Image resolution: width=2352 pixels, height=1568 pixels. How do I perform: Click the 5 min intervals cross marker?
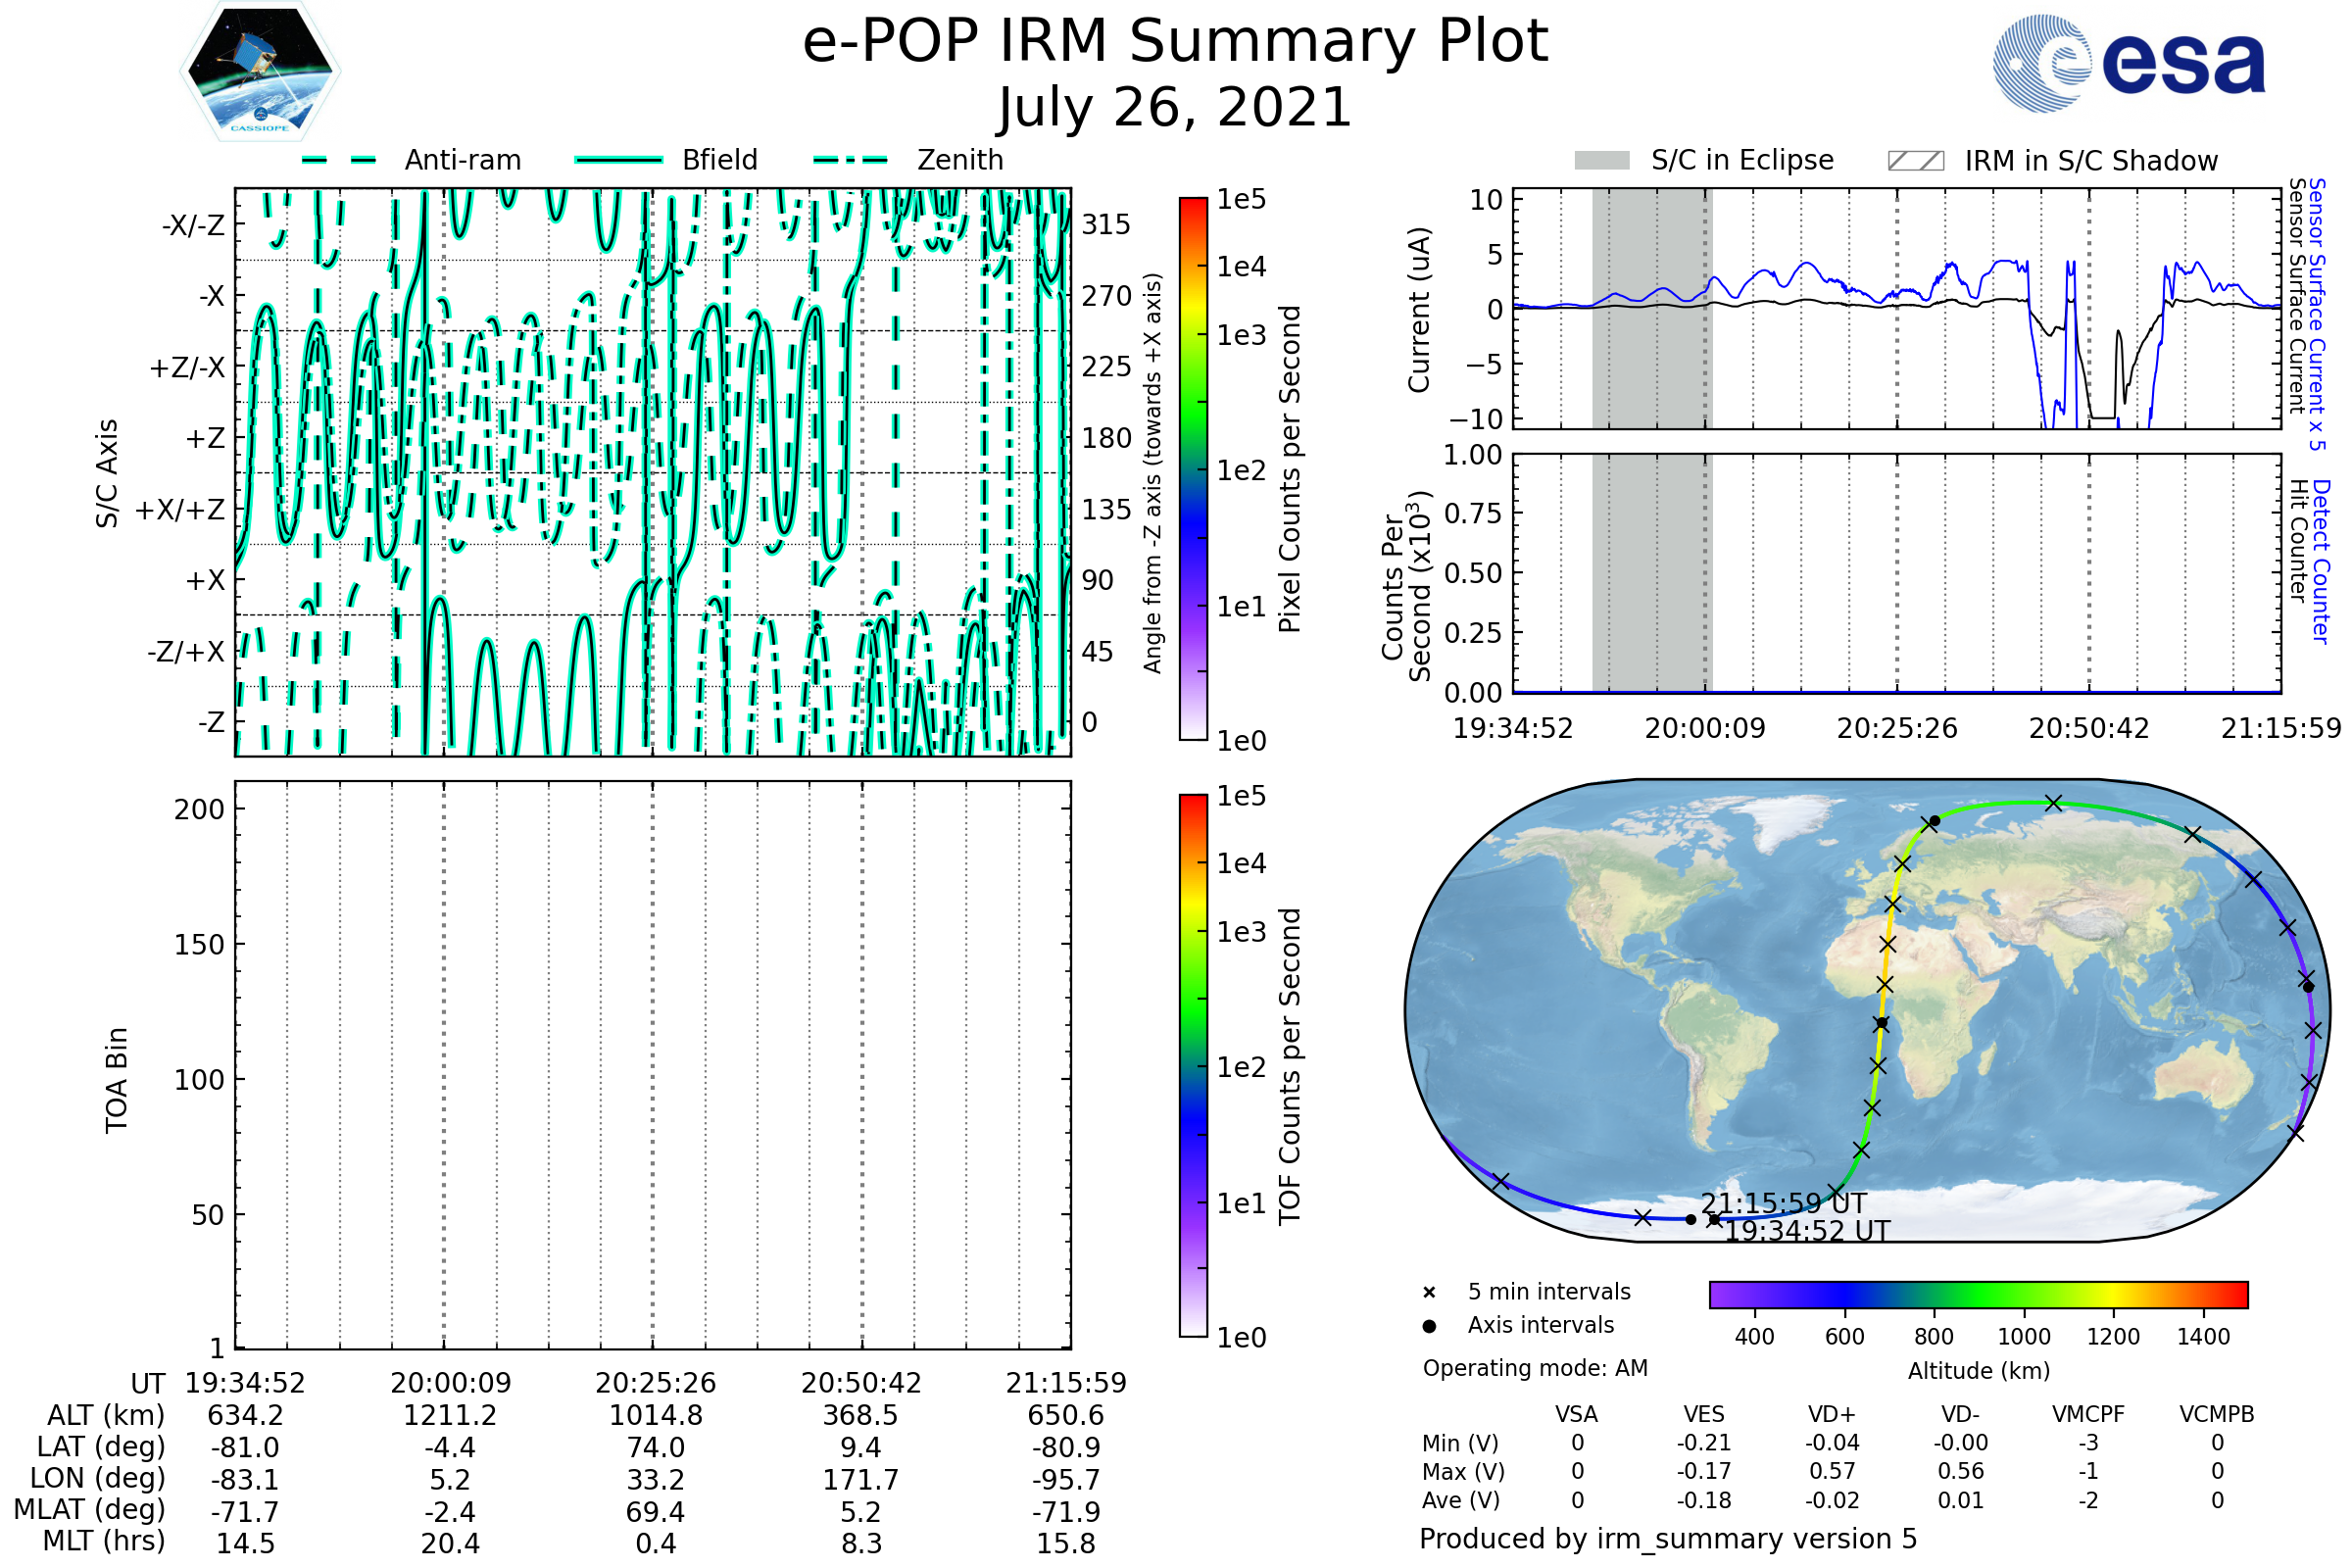(1429, 1293)
